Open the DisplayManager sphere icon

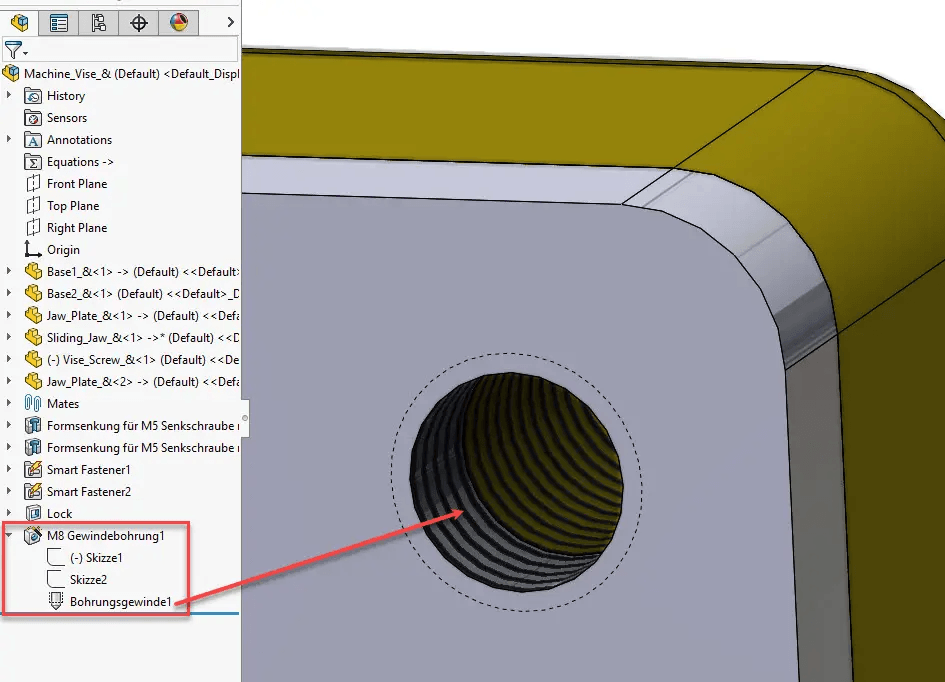(177, 22)
